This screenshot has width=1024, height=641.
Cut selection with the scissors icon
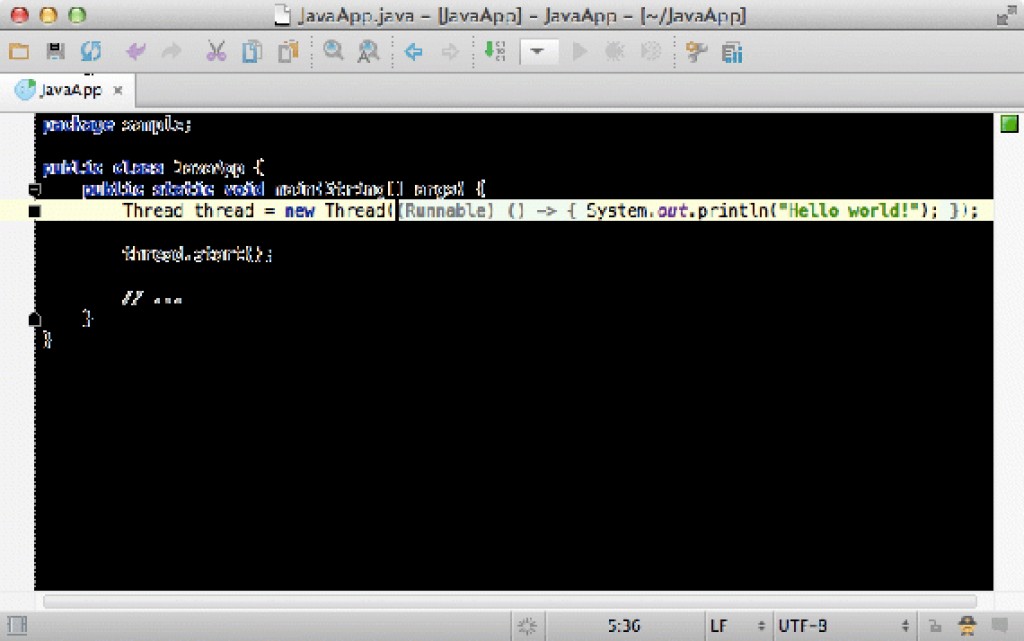point(216,52)
